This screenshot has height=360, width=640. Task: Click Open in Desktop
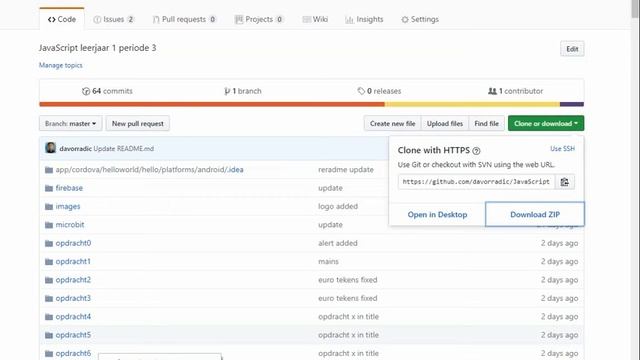pyautogui.click(x=437, y=215)
